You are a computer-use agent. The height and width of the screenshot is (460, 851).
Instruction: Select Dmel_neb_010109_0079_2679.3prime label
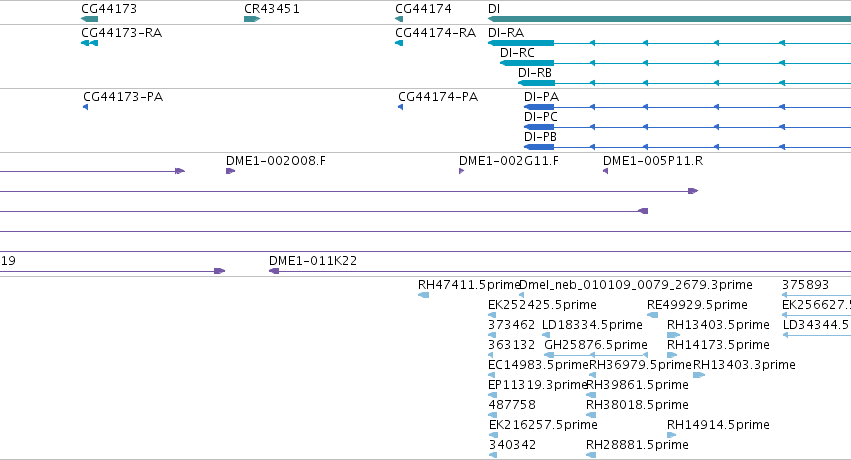[636, 284]
